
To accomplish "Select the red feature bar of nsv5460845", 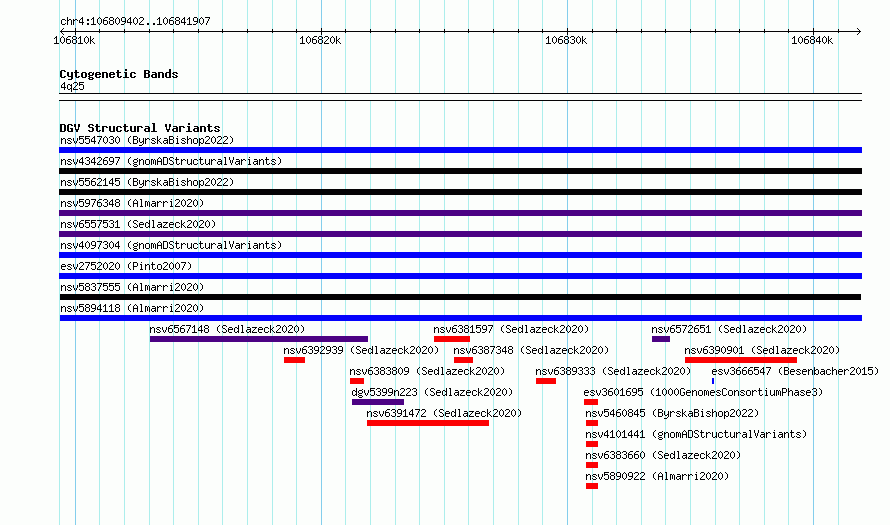I will pyautogui.click(x=592, y=423).
